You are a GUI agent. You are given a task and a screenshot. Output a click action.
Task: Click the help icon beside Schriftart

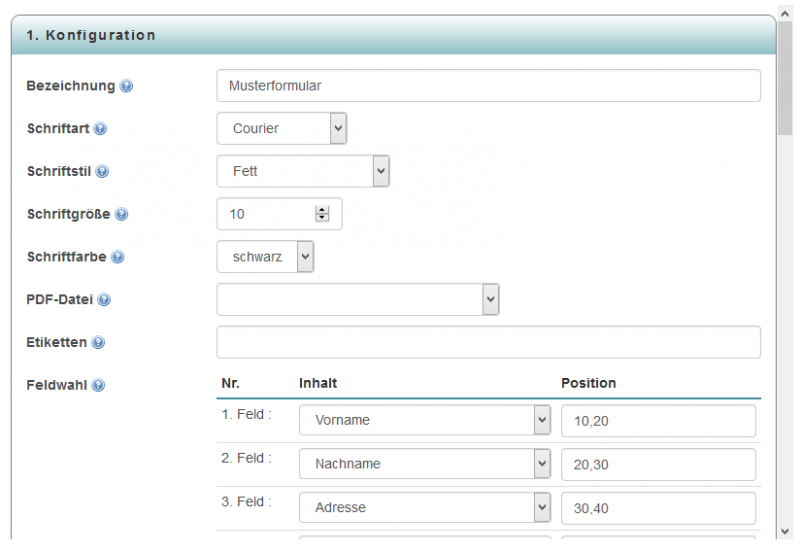(100, 129)
